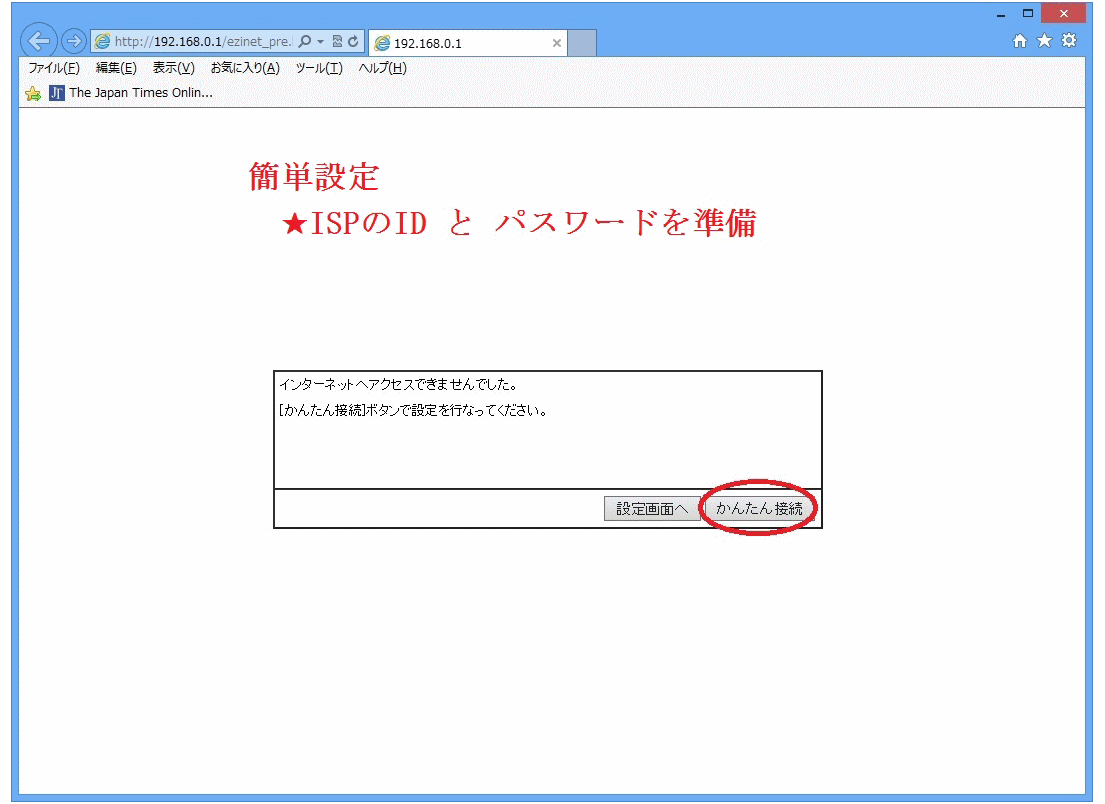Click the add to favorites bar icon
1105x804 pixels.
(x=33, y=93)
